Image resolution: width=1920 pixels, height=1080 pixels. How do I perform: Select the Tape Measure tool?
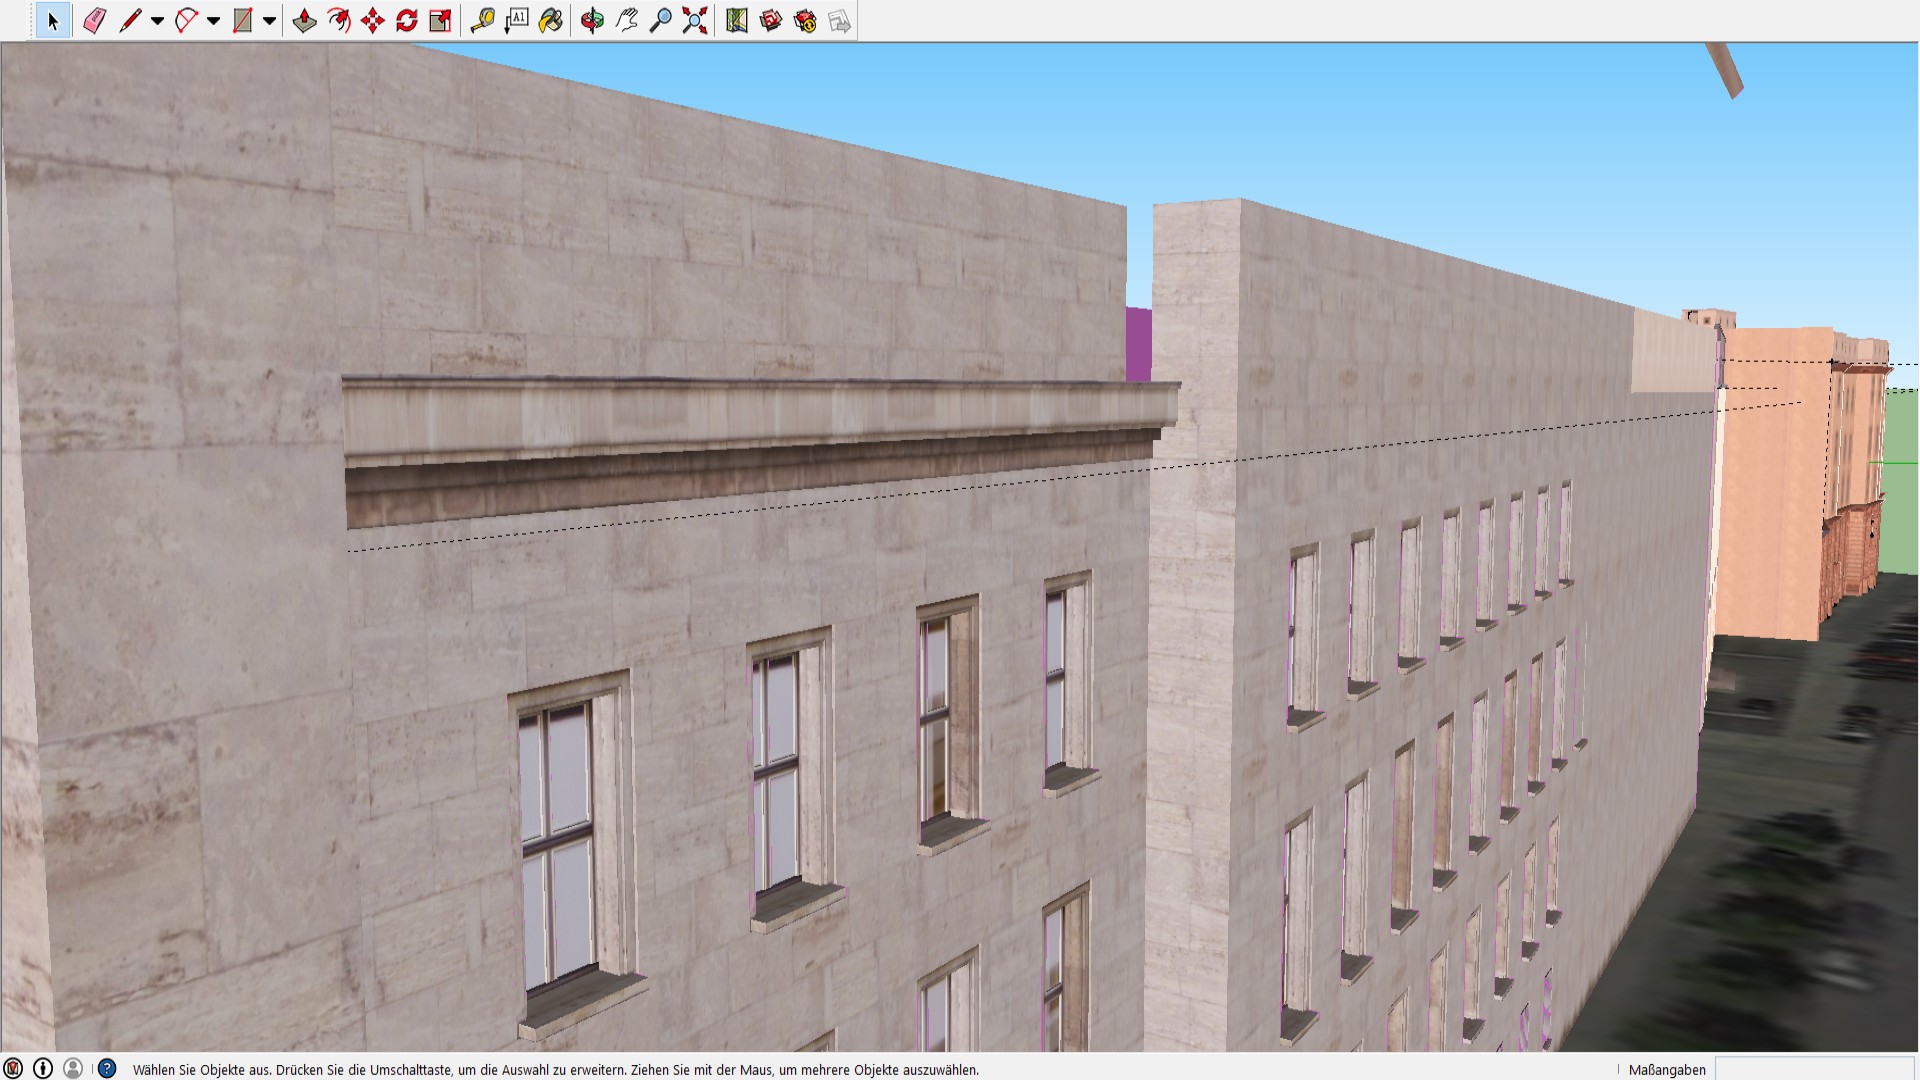483,21
